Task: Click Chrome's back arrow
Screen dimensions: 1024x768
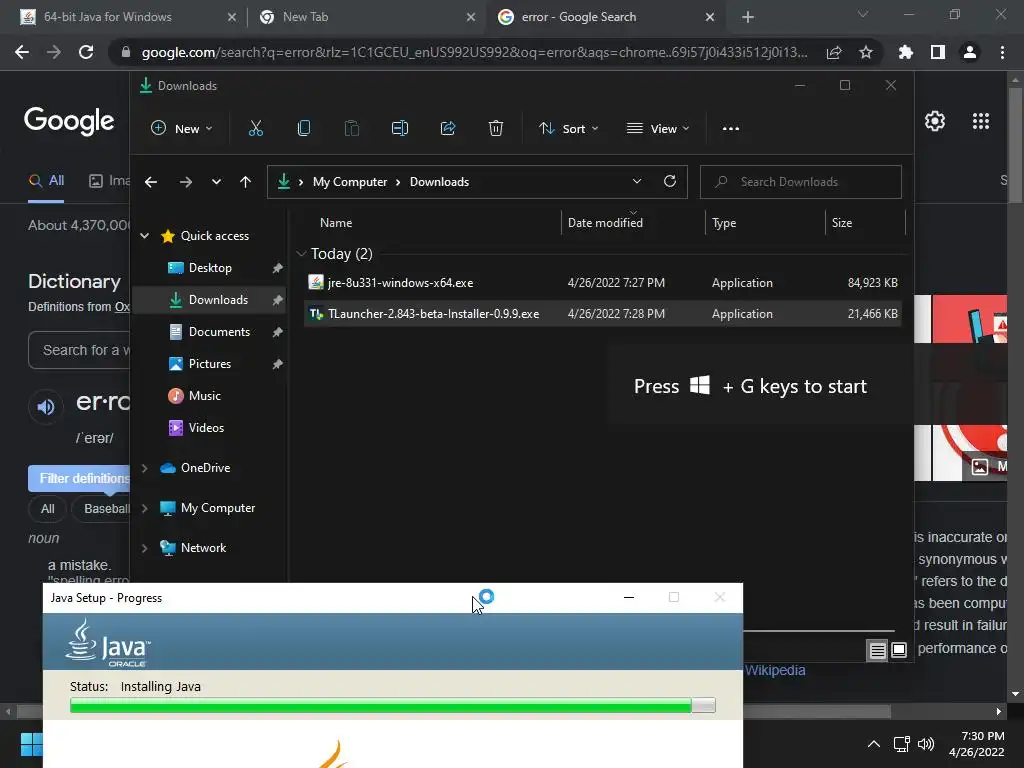Action: pos(22,52)
